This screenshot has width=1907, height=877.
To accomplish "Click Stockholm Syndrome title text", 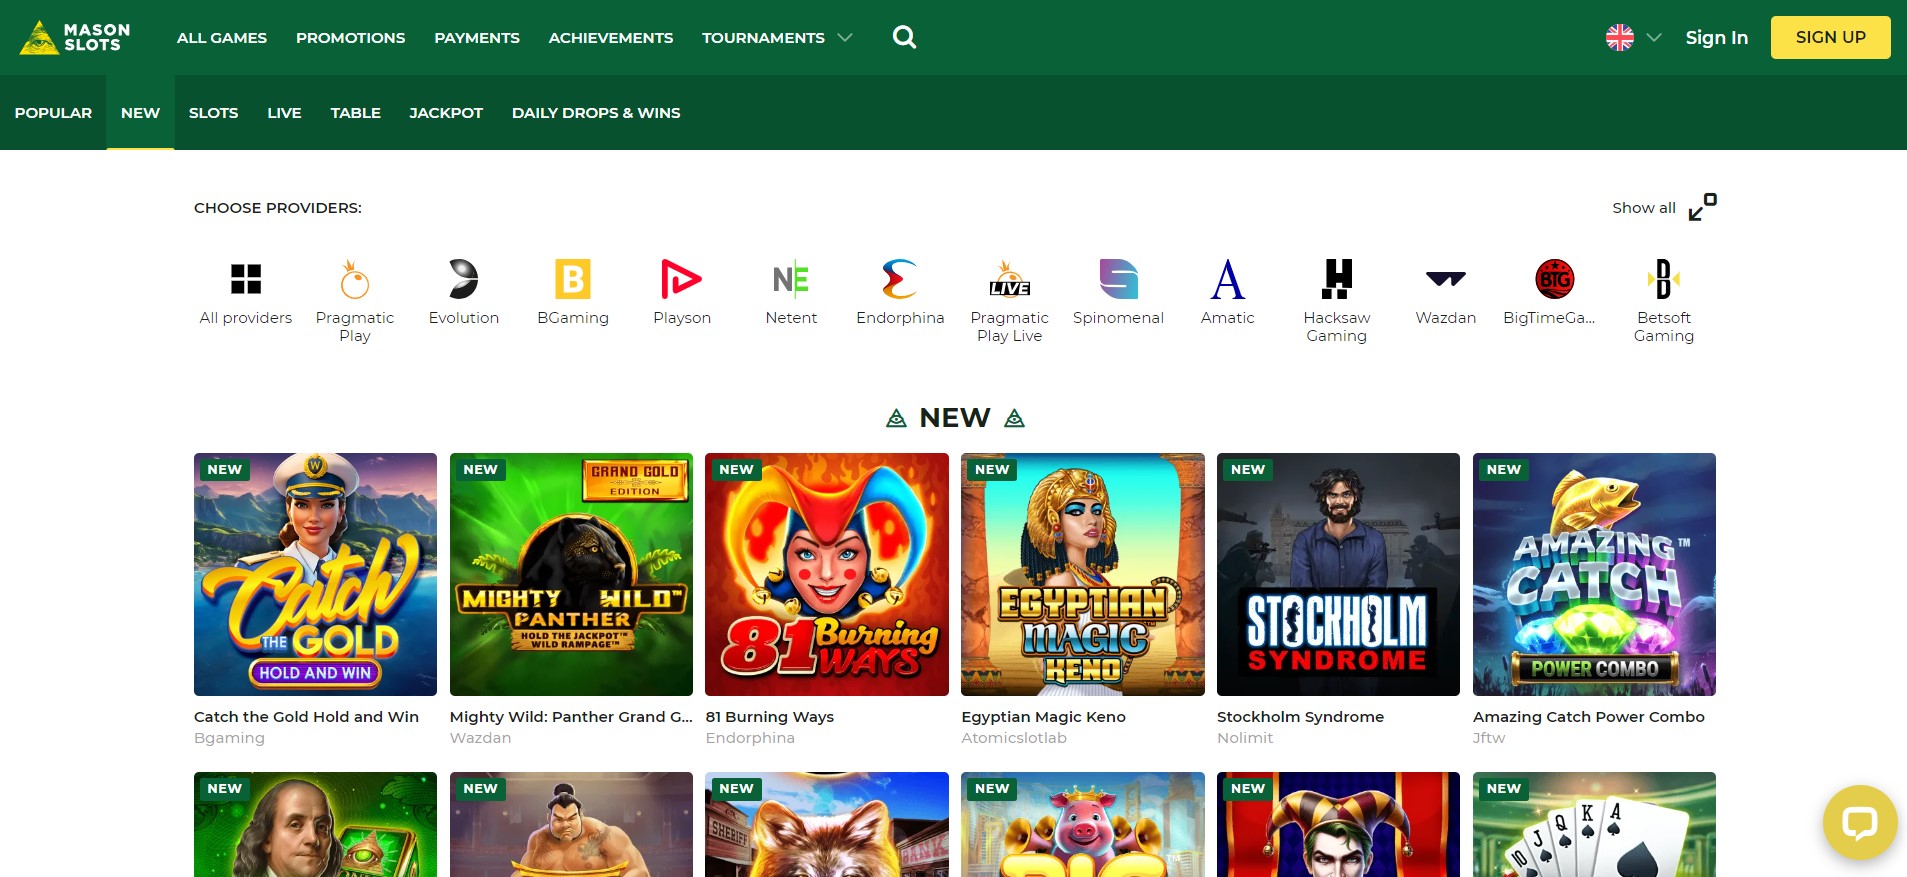I will [x=1300, y=716].
